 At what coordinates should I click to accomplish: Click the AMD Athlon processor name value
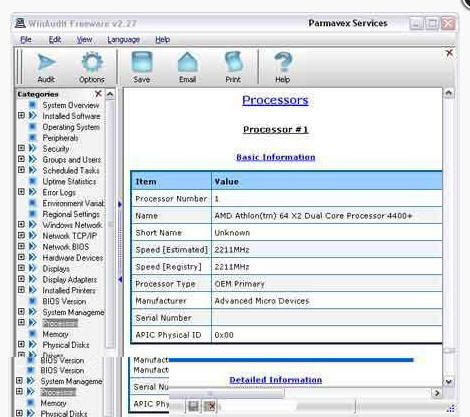pos(313,216)
